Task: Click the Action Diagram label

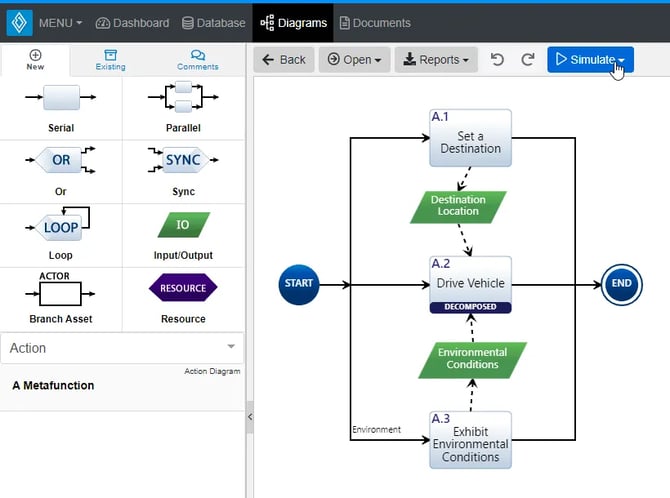Action: click(212, 371)
